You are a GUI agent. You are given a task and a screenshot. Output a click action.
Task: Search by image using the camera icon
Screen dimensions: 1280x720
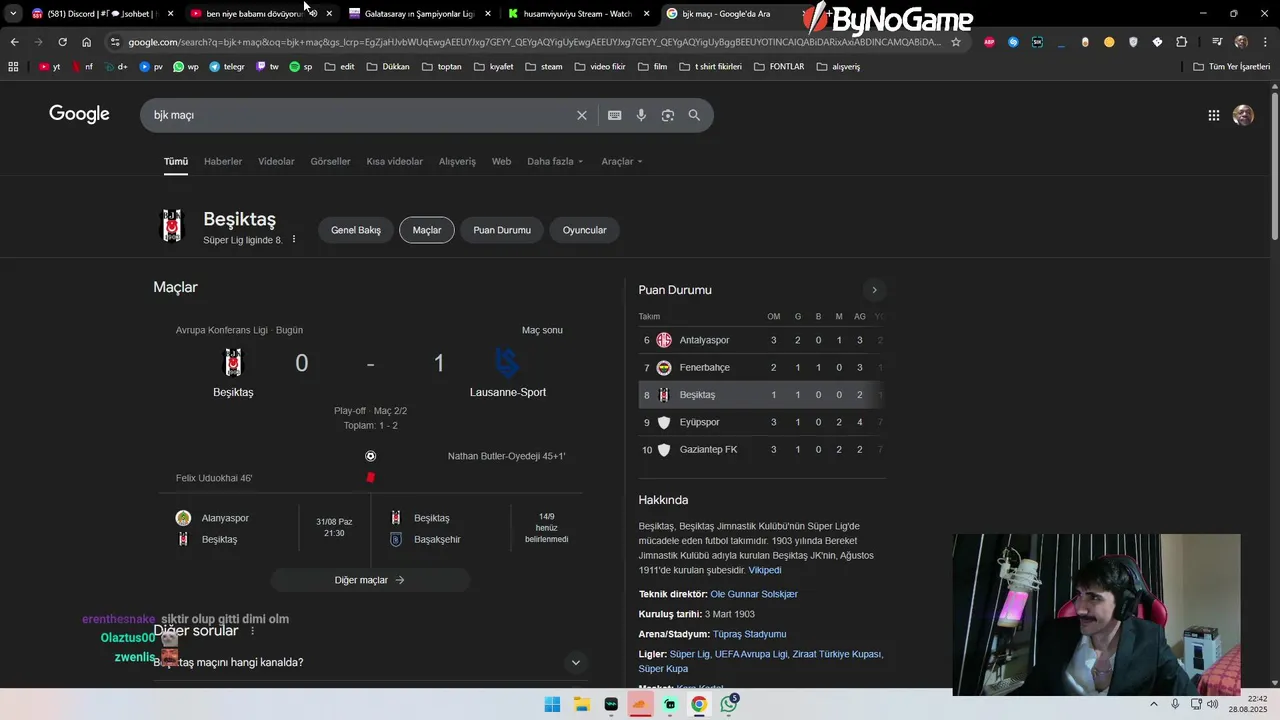668,115
